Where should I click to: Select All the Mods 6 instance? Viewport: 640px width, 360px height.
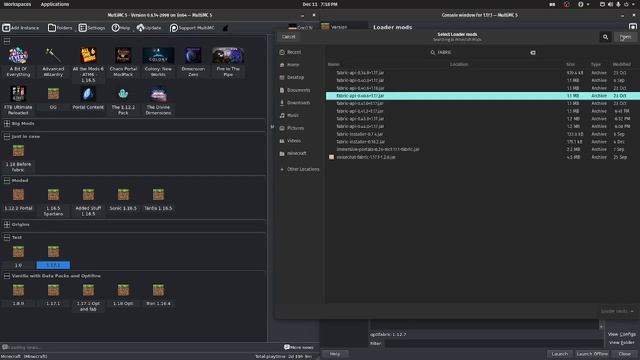88,56
